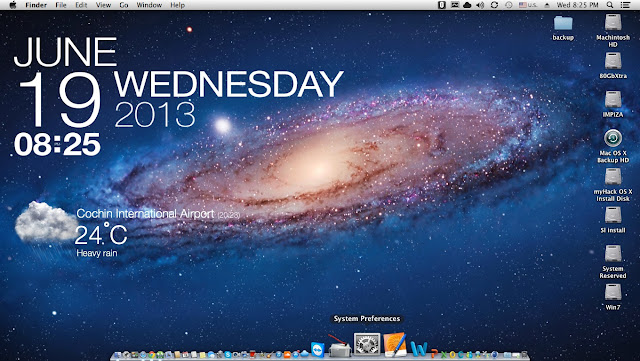Open TeamViewer in the dock
640x361 pixels.
(318, 350)
